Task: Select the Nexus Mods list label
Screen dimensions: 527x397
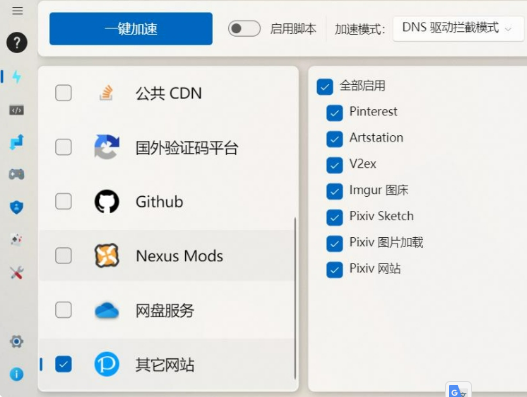Action: tap(179, 256)
